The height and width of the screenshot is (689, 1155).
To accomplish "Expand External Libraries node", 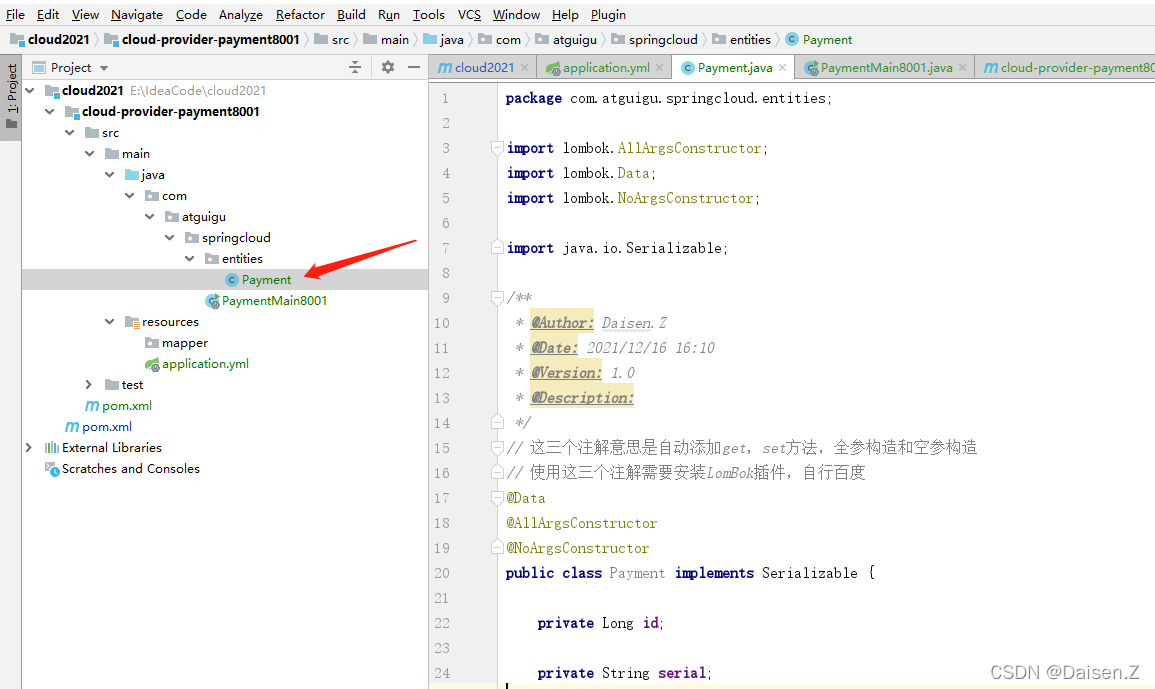I will (29, 448).
